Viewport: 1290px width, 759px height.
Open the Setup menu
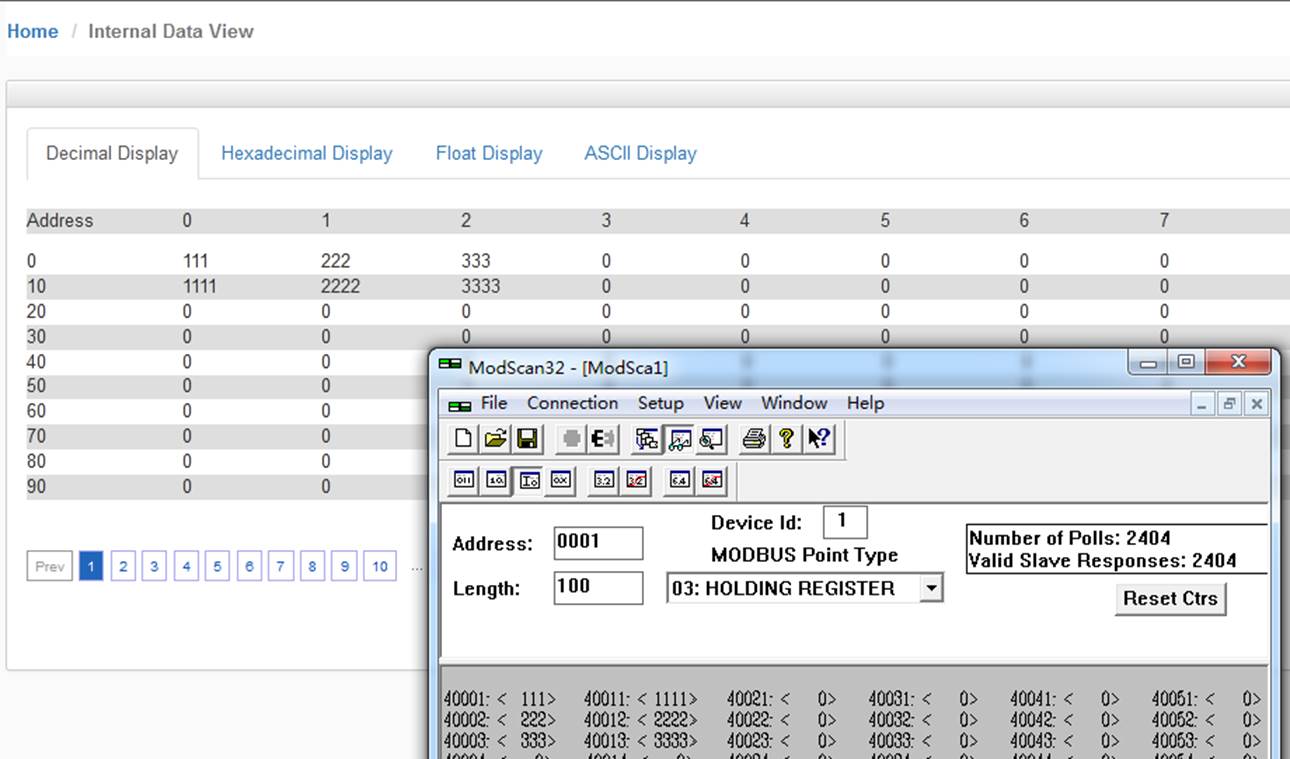661,403
